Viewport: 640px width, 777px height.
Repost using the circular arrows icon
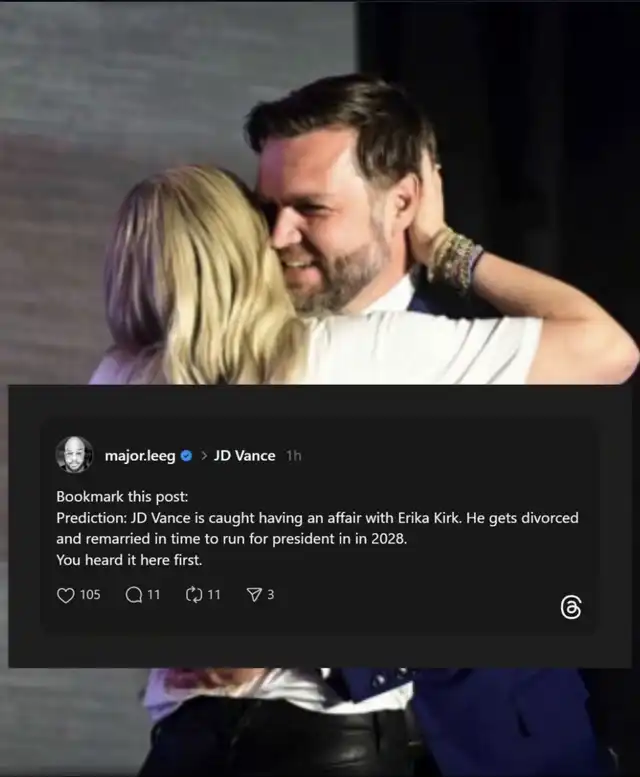pyautogui.click(x=194, y=595)
